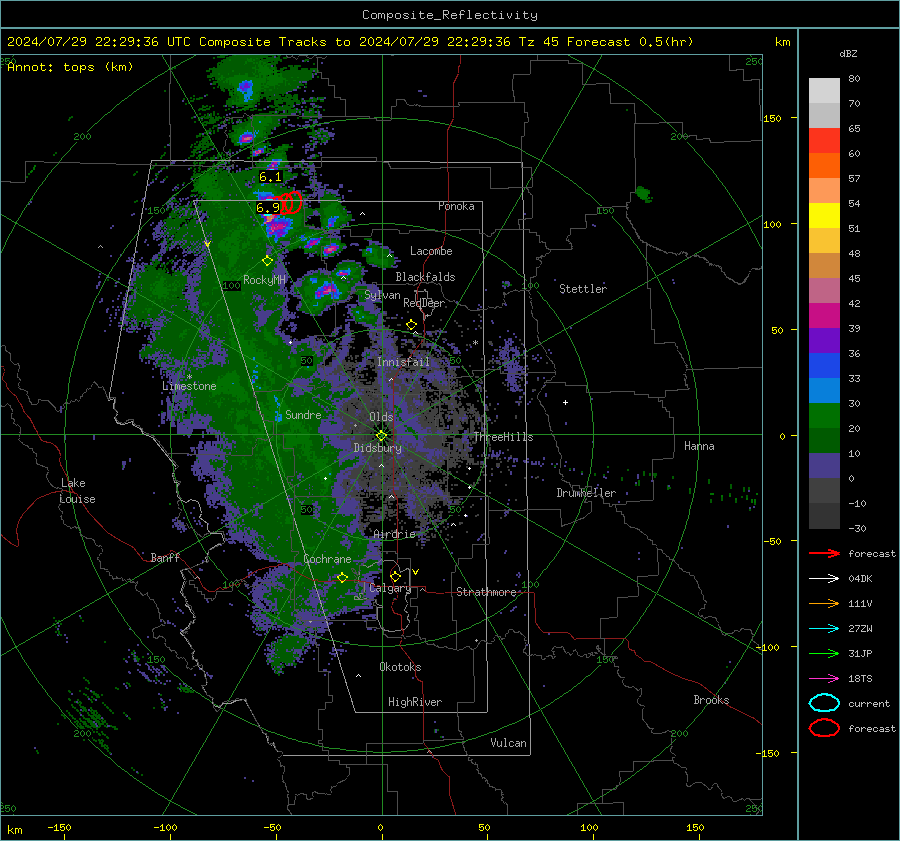Select the cyan 27ZW track arrow
Viewport: 900px width, 841px height.
click(x=824, y=629)
